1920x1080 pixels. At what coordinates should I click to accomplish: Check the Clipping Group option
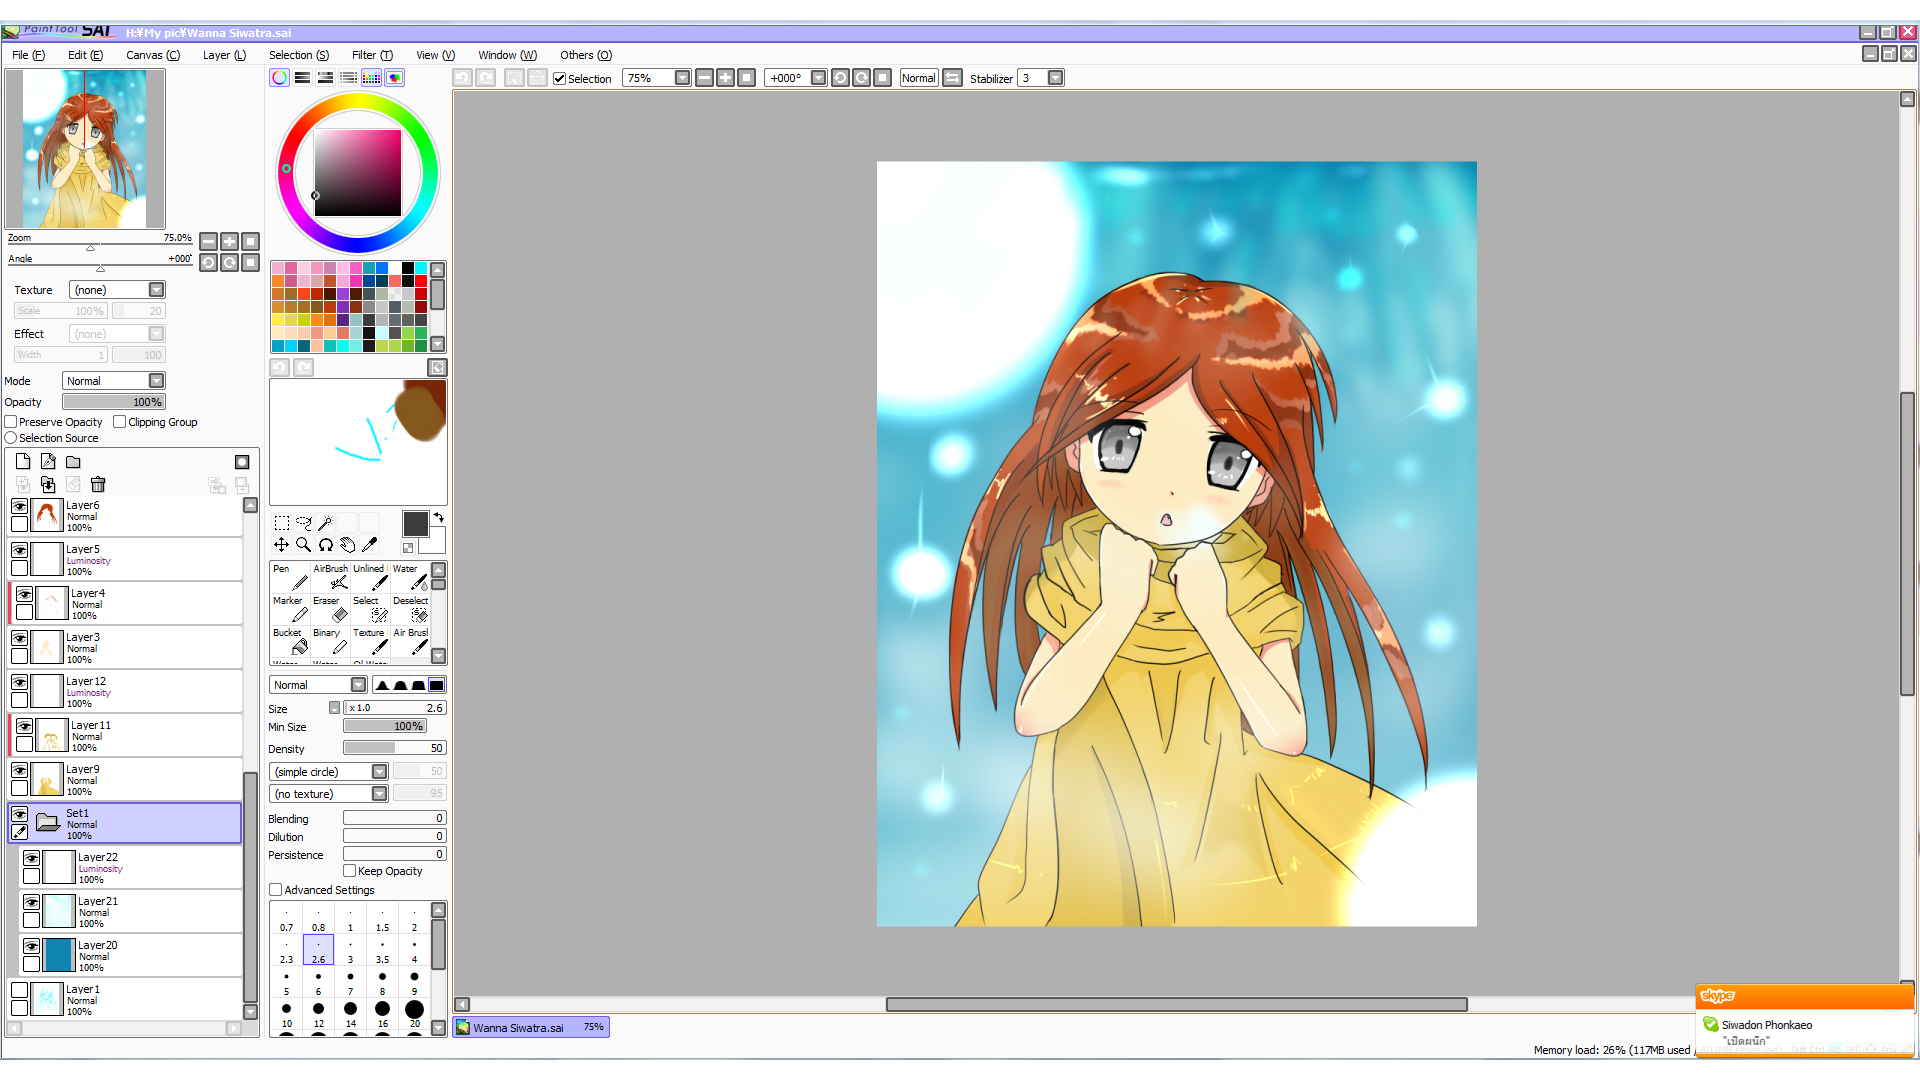[x=120, y=422]
